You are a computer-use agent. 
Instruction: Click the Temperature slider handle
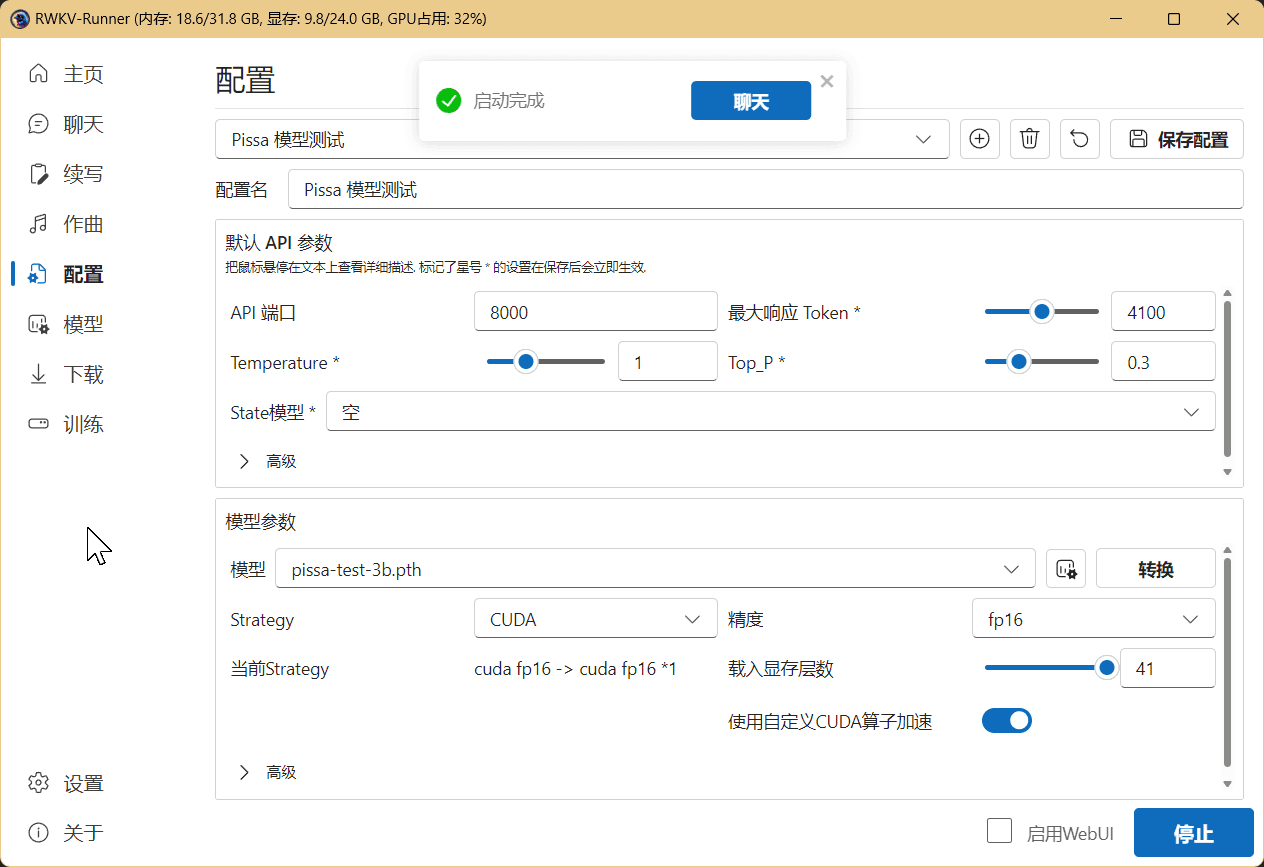coord(525,362)
